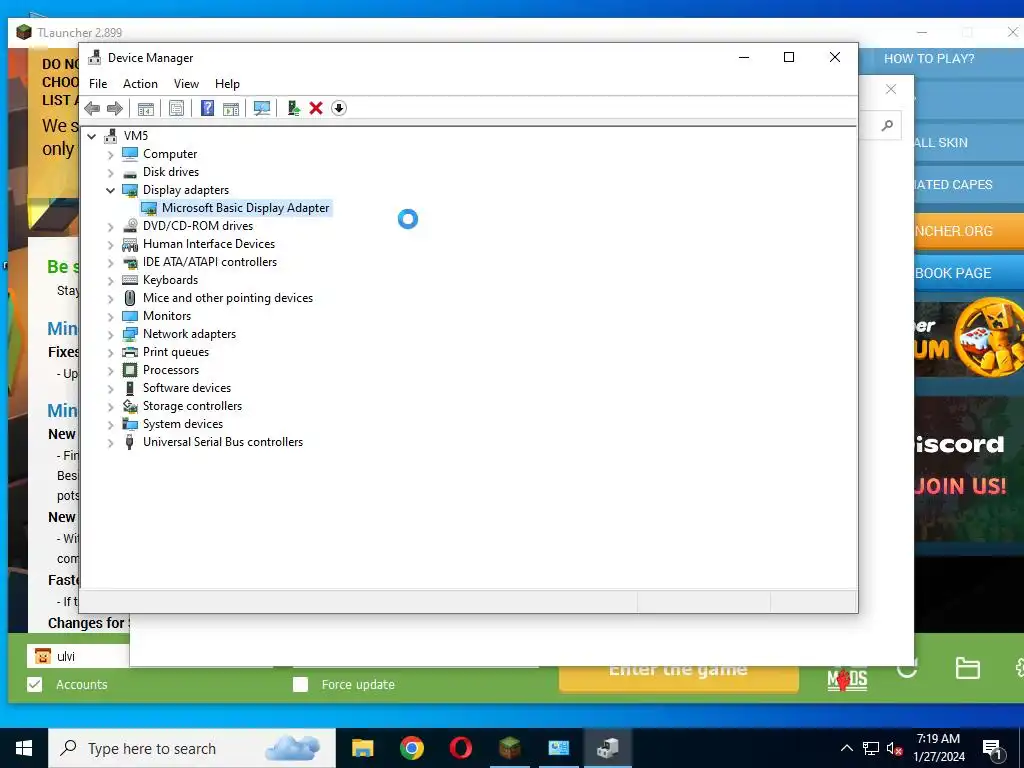Click the taskbar search box
The image size is (1024, 768).
point(192,748)
